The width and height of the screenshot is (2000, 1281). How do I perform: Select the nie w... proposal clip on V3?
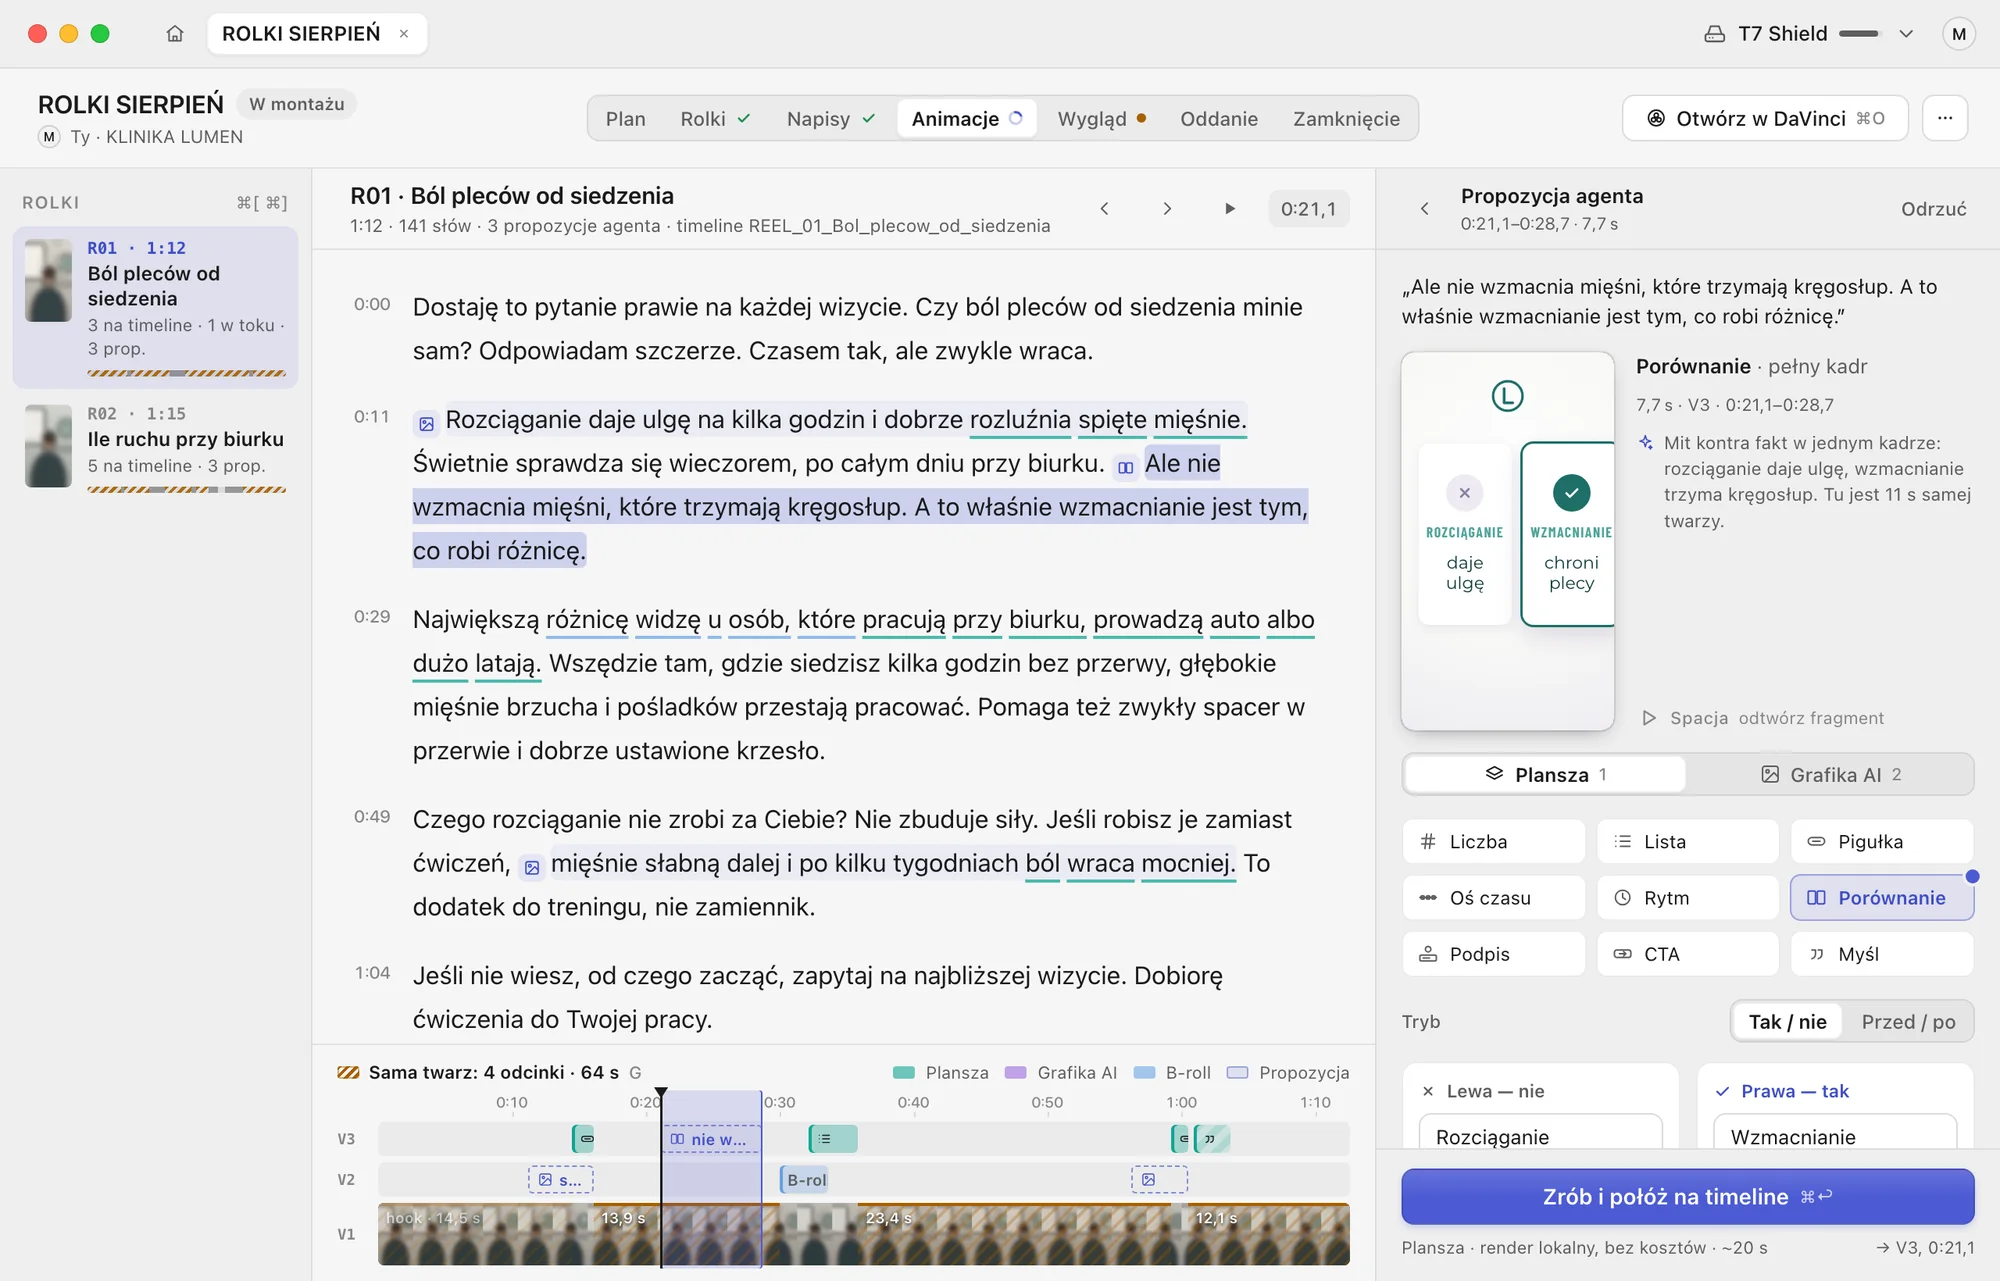pyautogui.click(x=711, y=1139)
